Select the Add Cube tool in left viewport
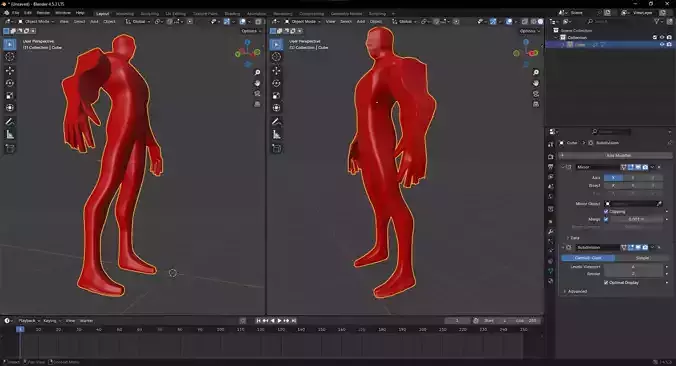Viewport: 676px width, 366px height. click(x=9, y=148)
